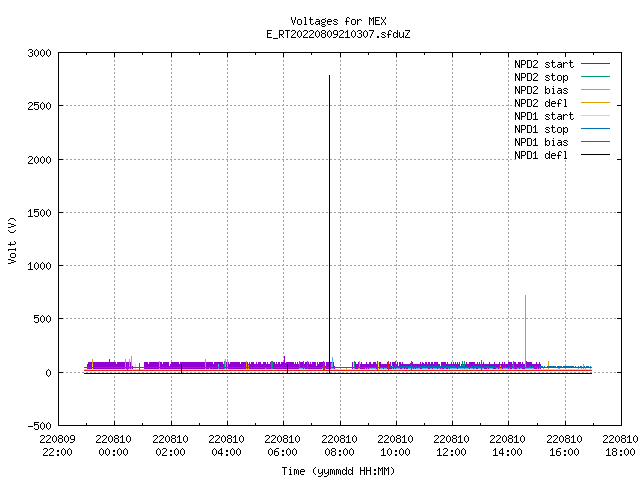640x480 pixels.
Task: Click the NPD2 bias legend label
Action: point(541,90)
